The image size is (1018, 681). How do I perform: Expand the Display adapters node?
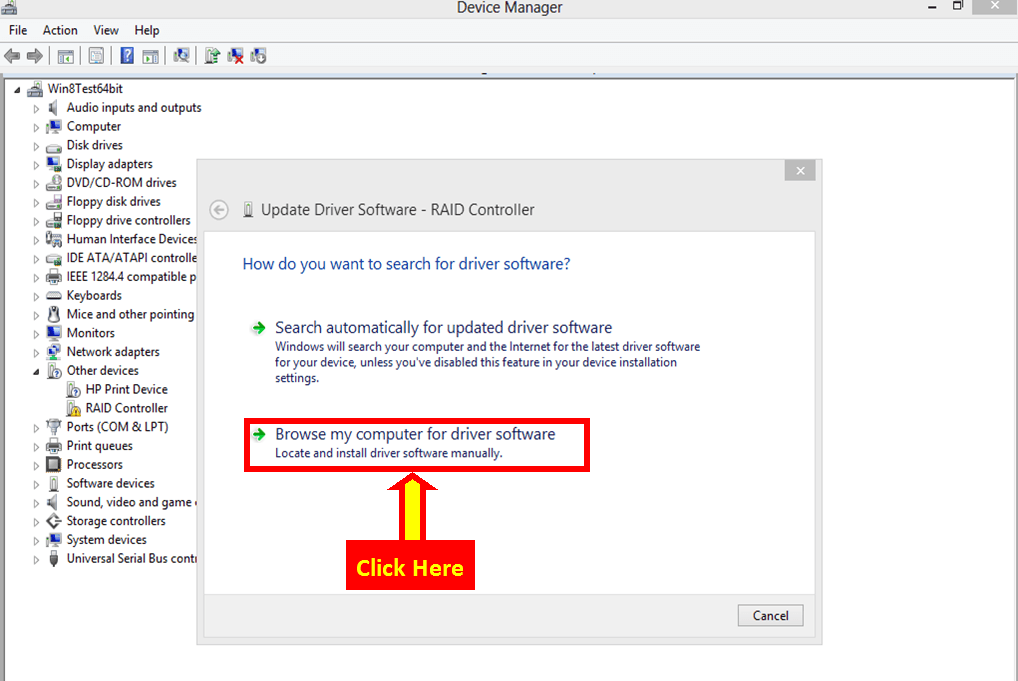click(x=37, y=165)
